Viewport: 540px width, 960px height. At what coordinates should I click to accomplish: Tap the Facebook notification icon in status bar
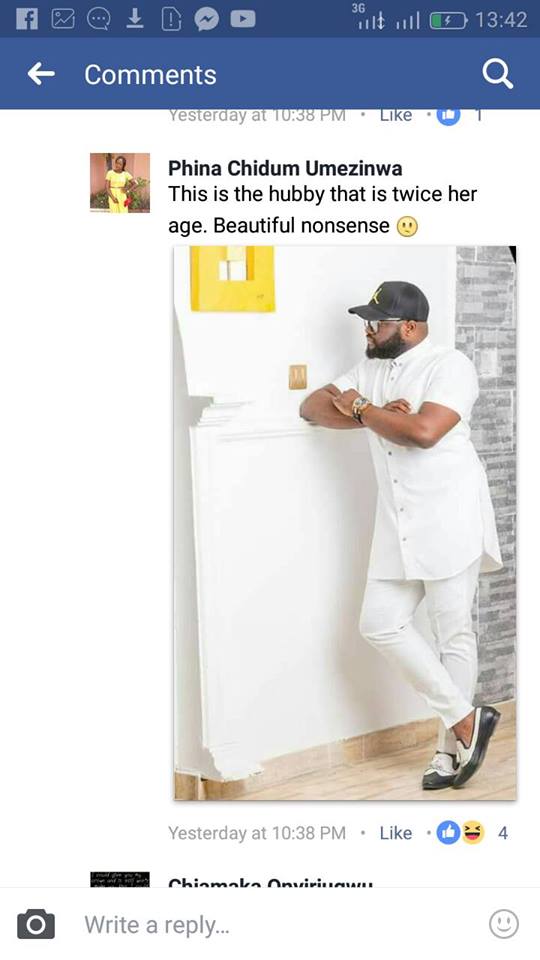tap(26, 20)
